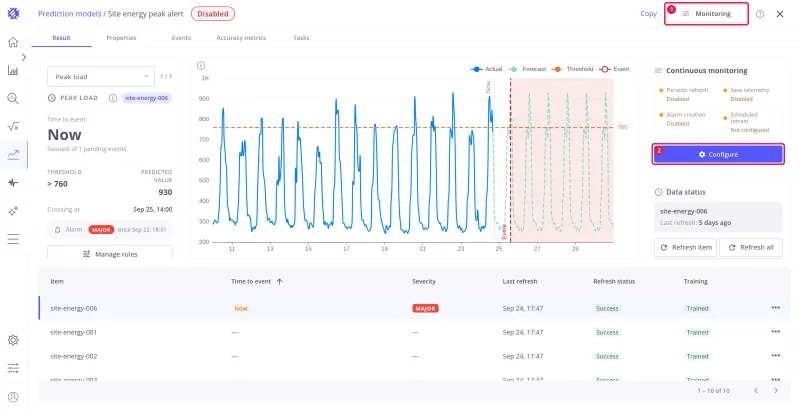Click the Configure button
This screenshot has height=411, width=800.
click(x=718, y=154)
